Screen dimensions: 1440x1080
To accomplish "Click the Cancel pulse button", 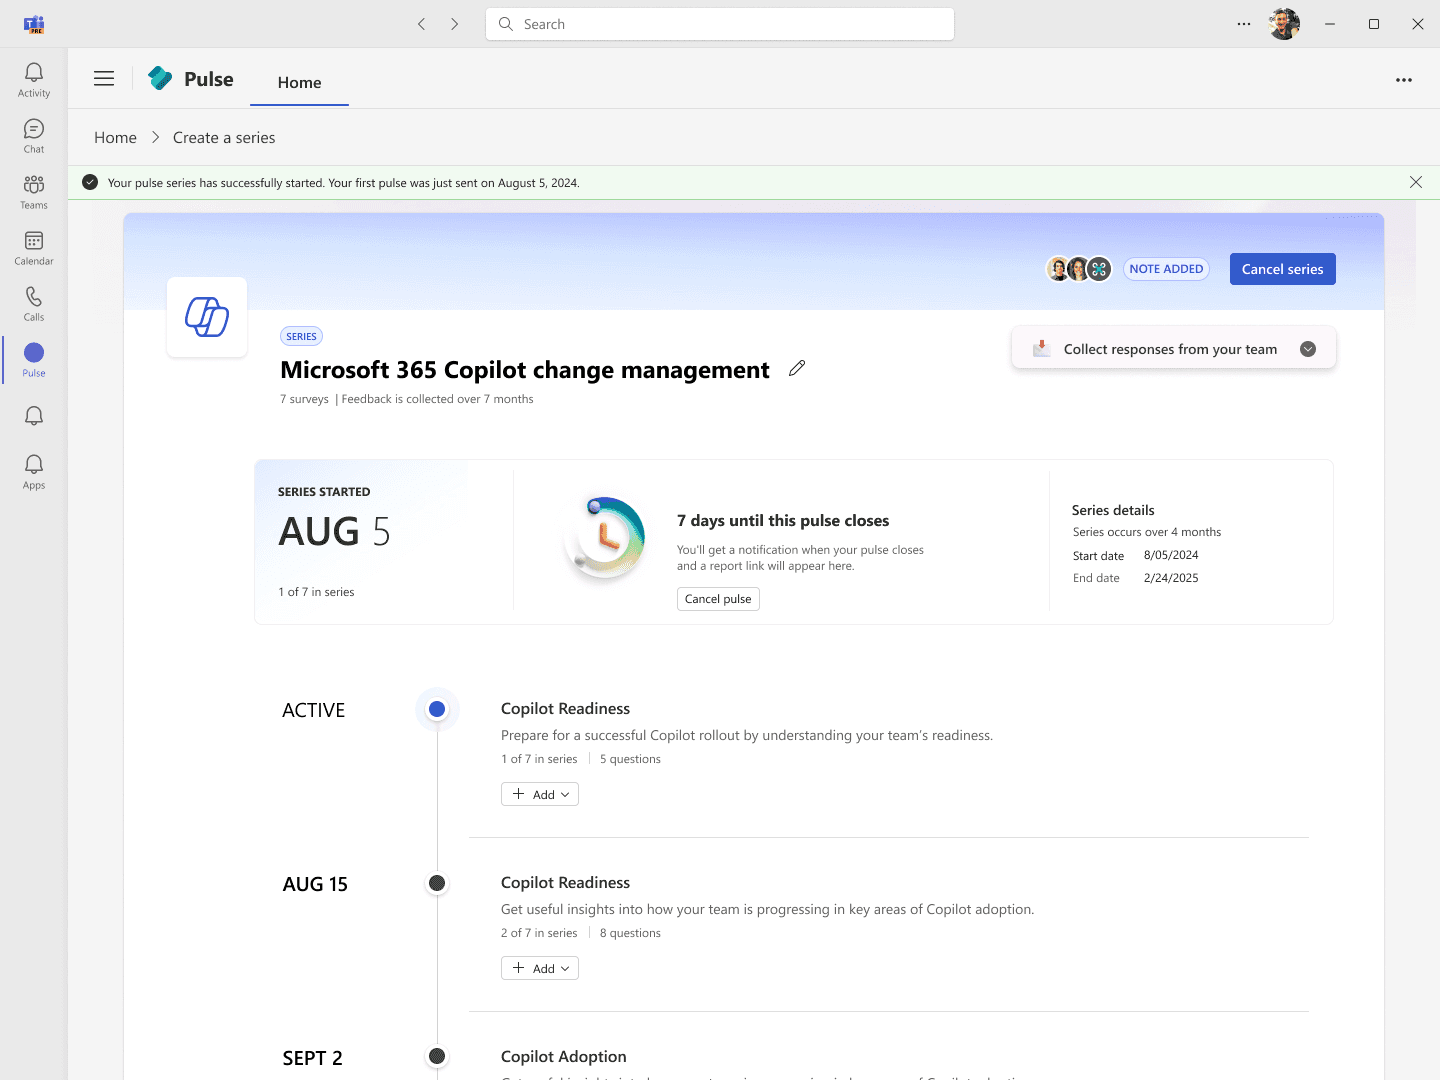I will click(x=718, y=599).
